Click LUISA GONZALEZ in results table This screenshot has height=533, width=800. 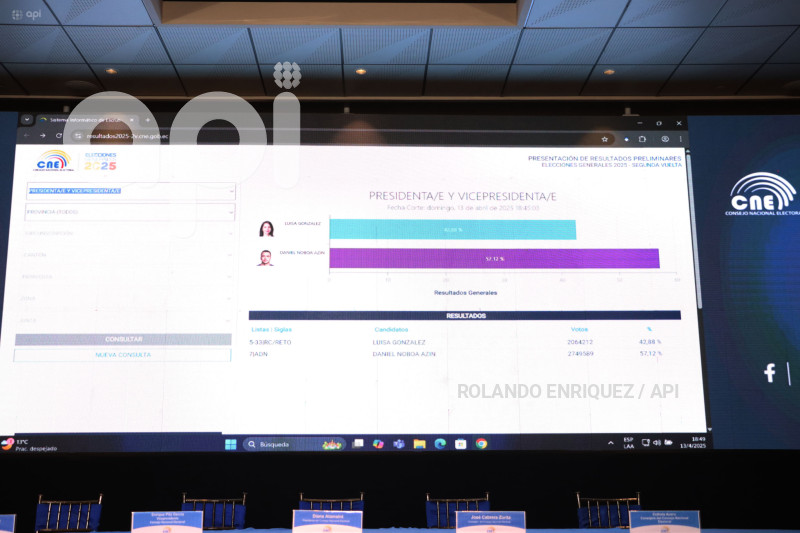pyautogui.click(x=399, y=342)
